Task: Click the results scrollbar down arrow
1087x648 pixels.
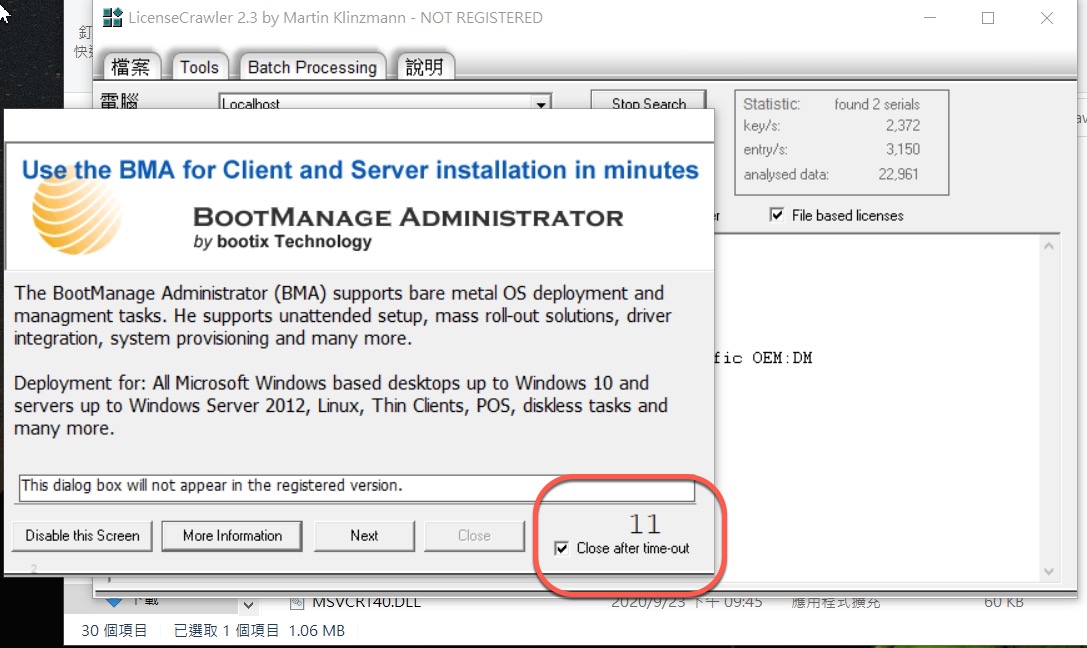Action: [x=1049, y=571]
